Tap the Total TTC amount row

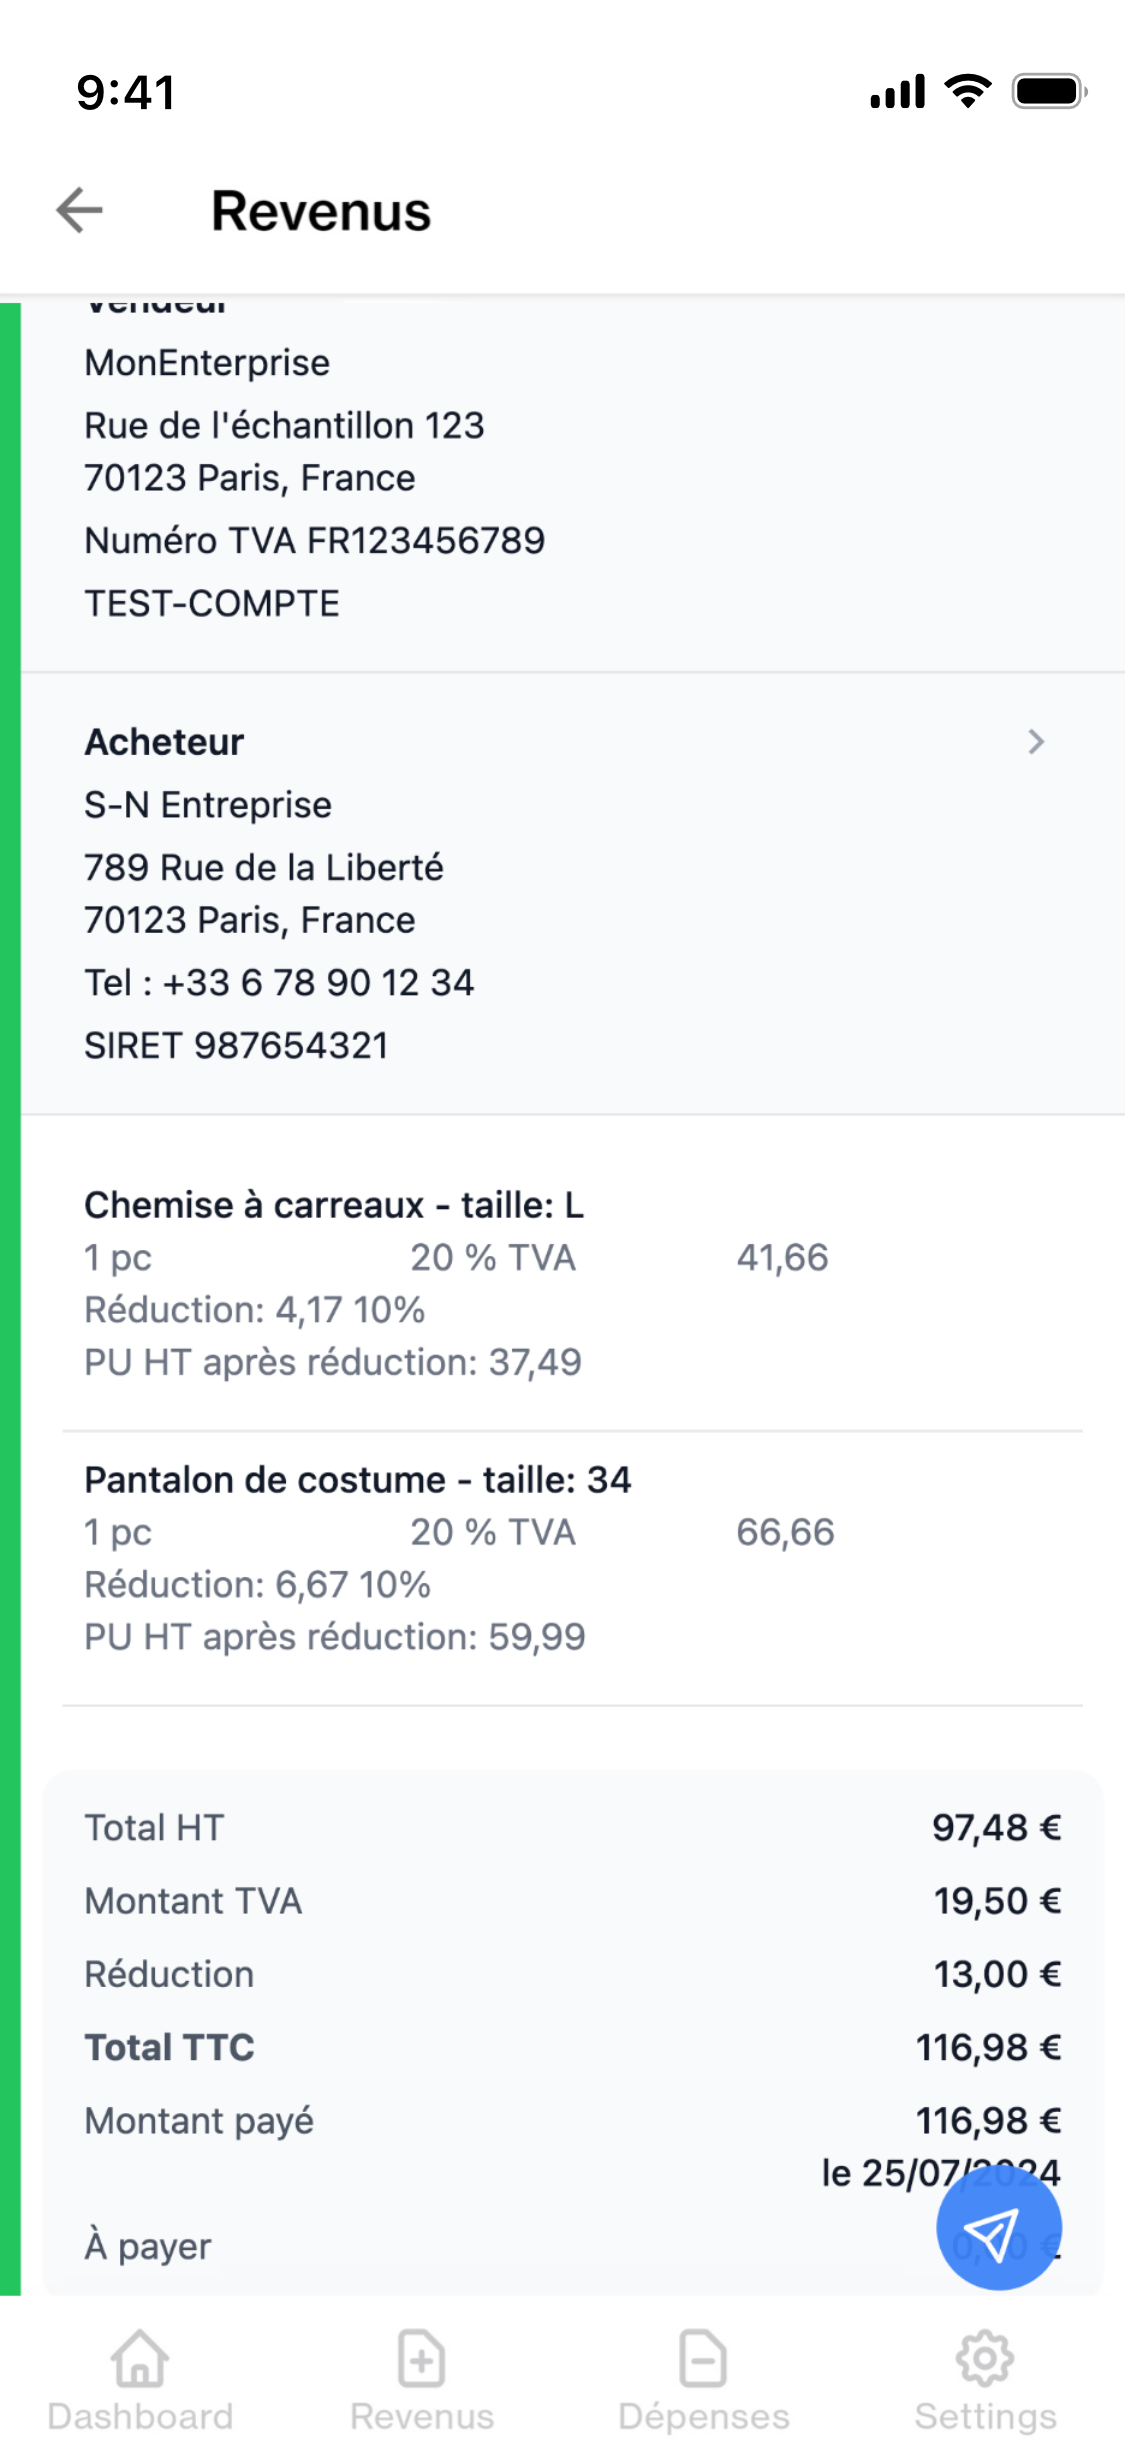(x=572, y=2047)
